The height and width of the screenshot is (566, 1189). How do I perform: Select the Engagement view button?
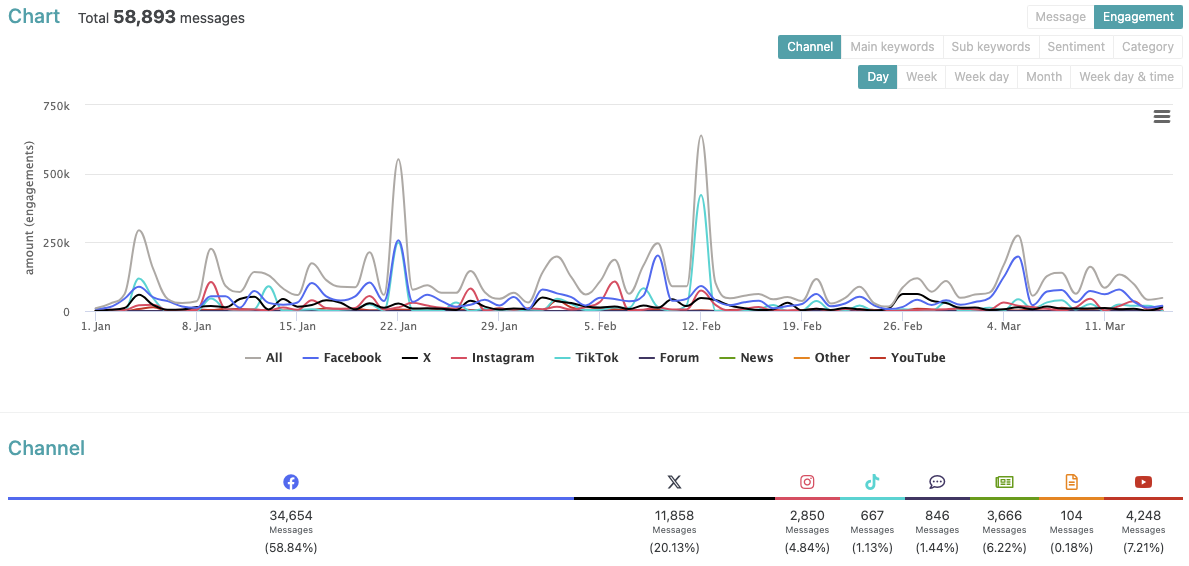[x=1138, y=17]
